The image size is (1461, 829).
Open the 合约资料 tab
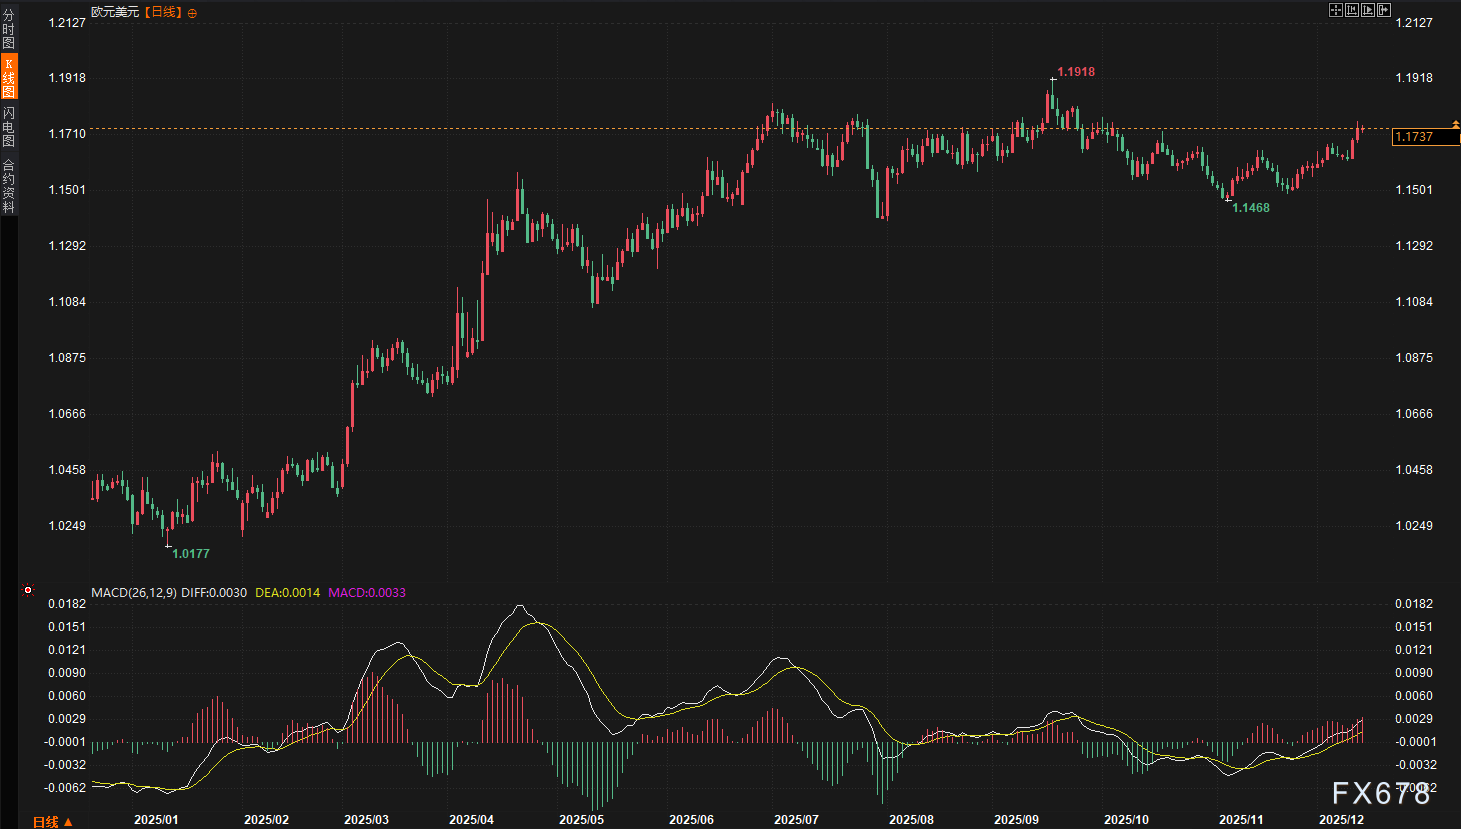tap(9, 186)
